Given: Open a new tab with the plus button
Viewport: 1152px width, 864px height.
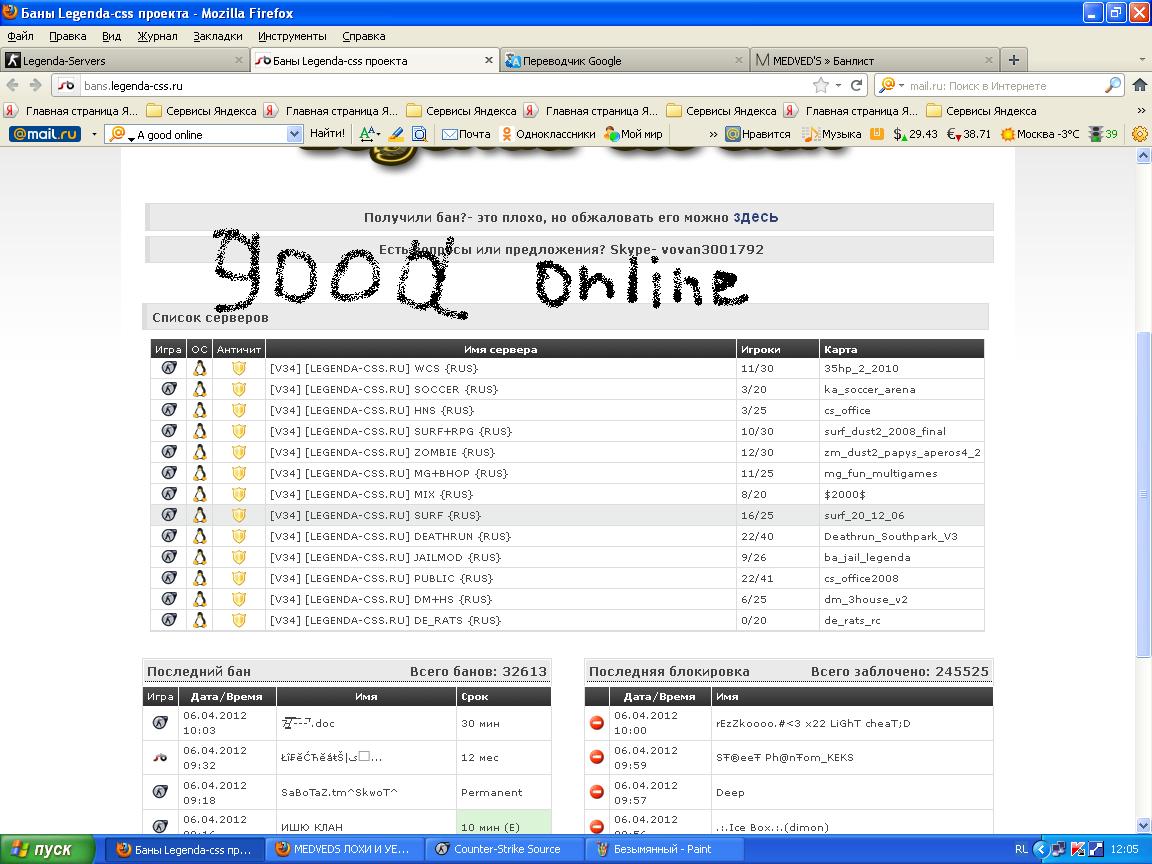Looking at the screenshot, I should click(x=1014, y=60).
